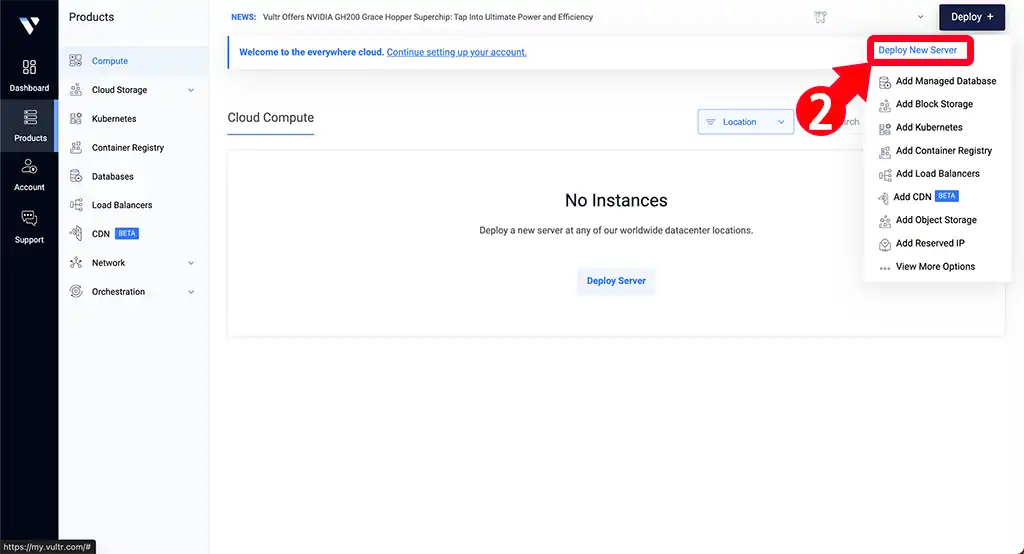Click the Add Kubernetes icon in Deploy menu
The width and height of the screenshot is (1024, 554).
[885, 129]
